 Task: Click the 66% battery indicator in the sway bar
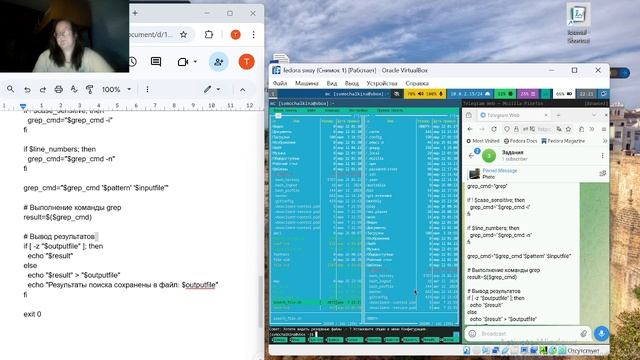click(563, 94)
